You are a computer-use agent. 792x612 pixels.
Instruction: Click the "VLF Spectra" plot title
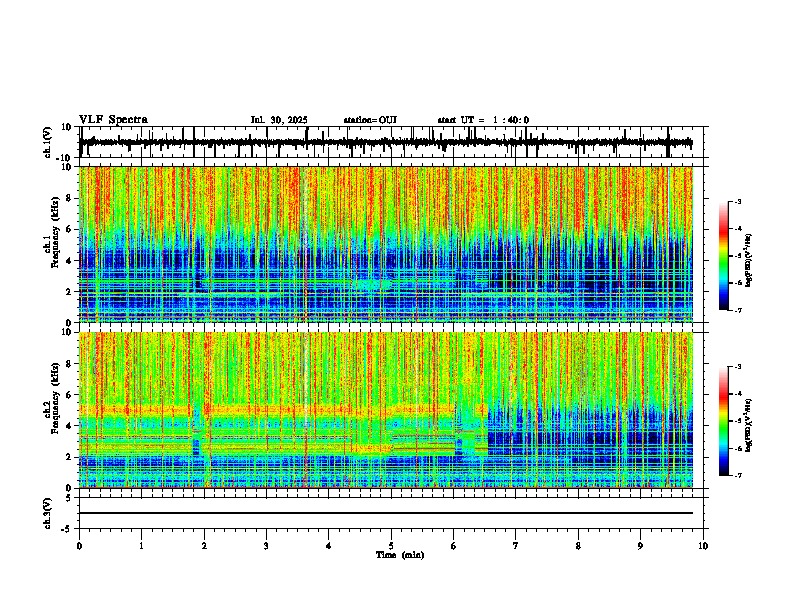(x=113, y=120)
